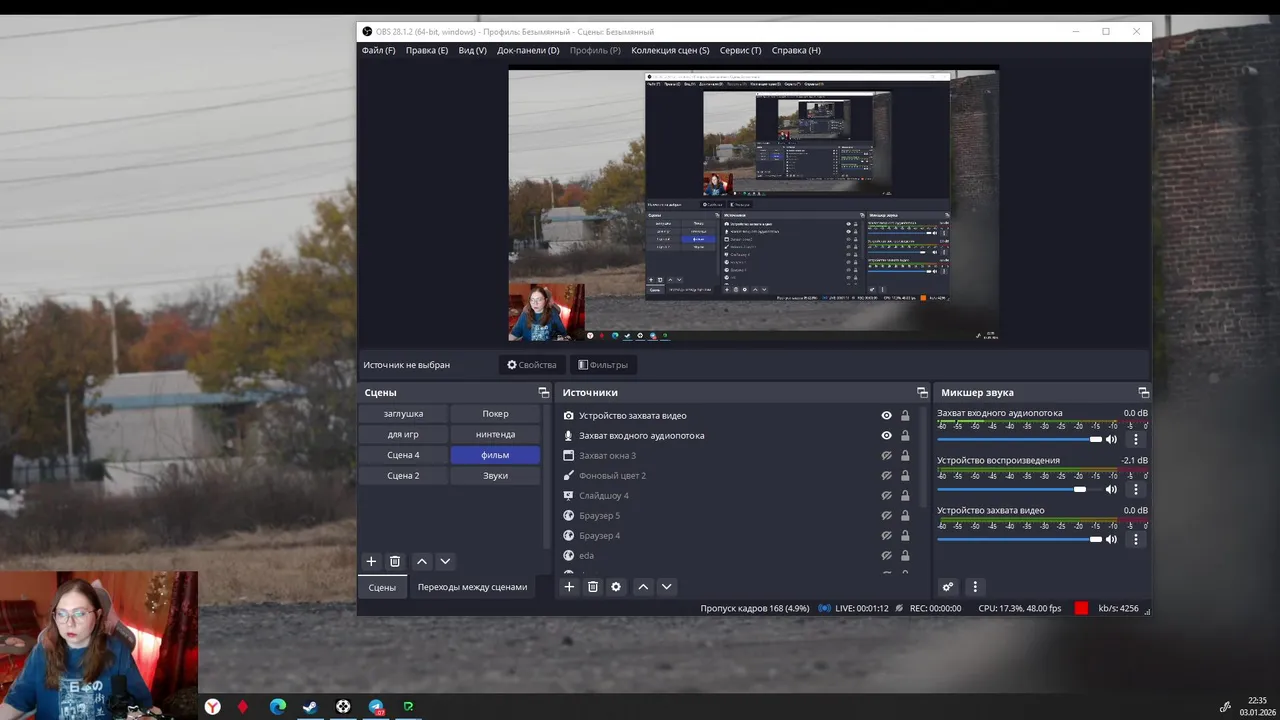
Task: Open Microsoft Edge from taskbar
Action: tap(278, 707)
